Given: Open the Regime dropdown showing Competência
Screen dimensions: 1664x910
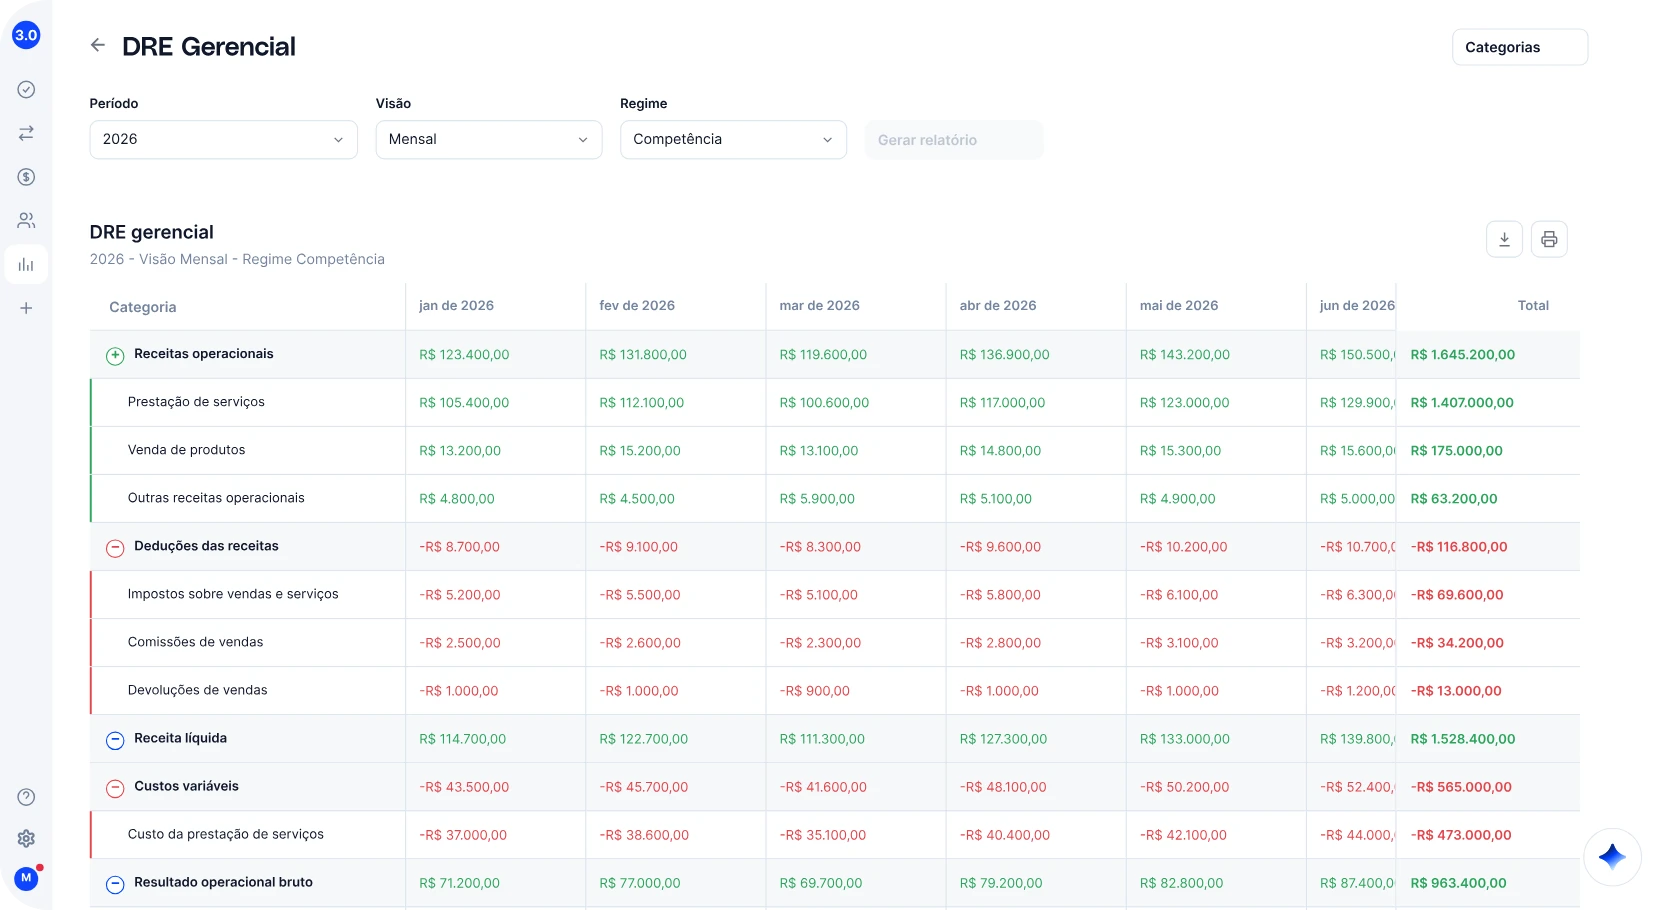Looking at the screenshot, I should click(733, 139).
